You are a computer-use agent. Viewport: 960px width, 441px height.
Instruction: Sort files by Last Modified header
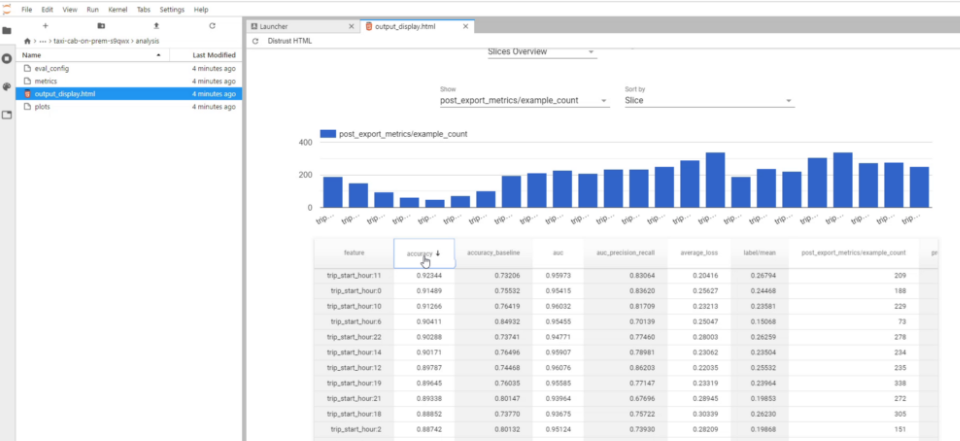point(205,55)
